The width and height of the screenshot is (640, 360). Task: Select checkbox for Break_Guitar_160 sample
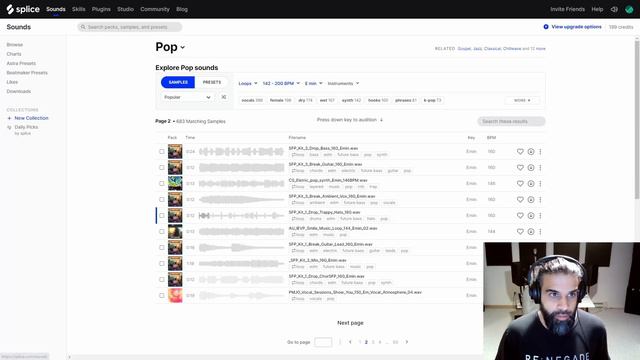coord(162,167)
